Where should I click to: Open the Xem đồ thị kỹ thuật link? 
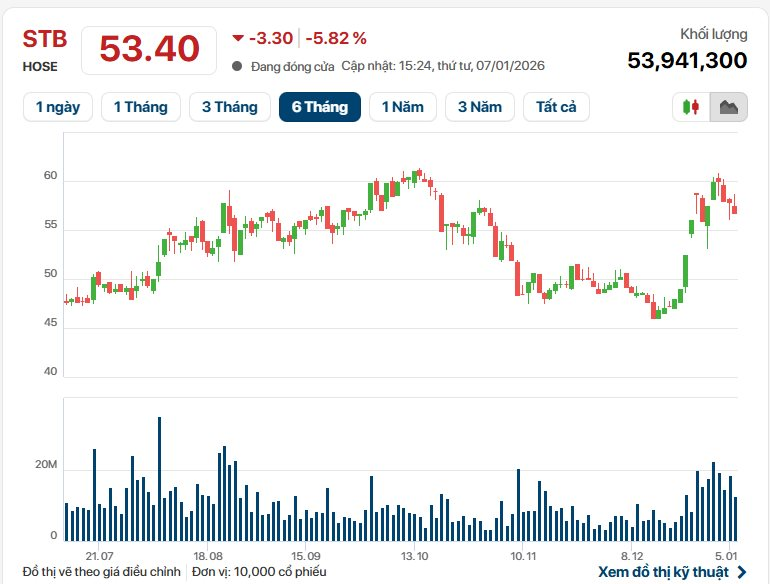point(664,572)
